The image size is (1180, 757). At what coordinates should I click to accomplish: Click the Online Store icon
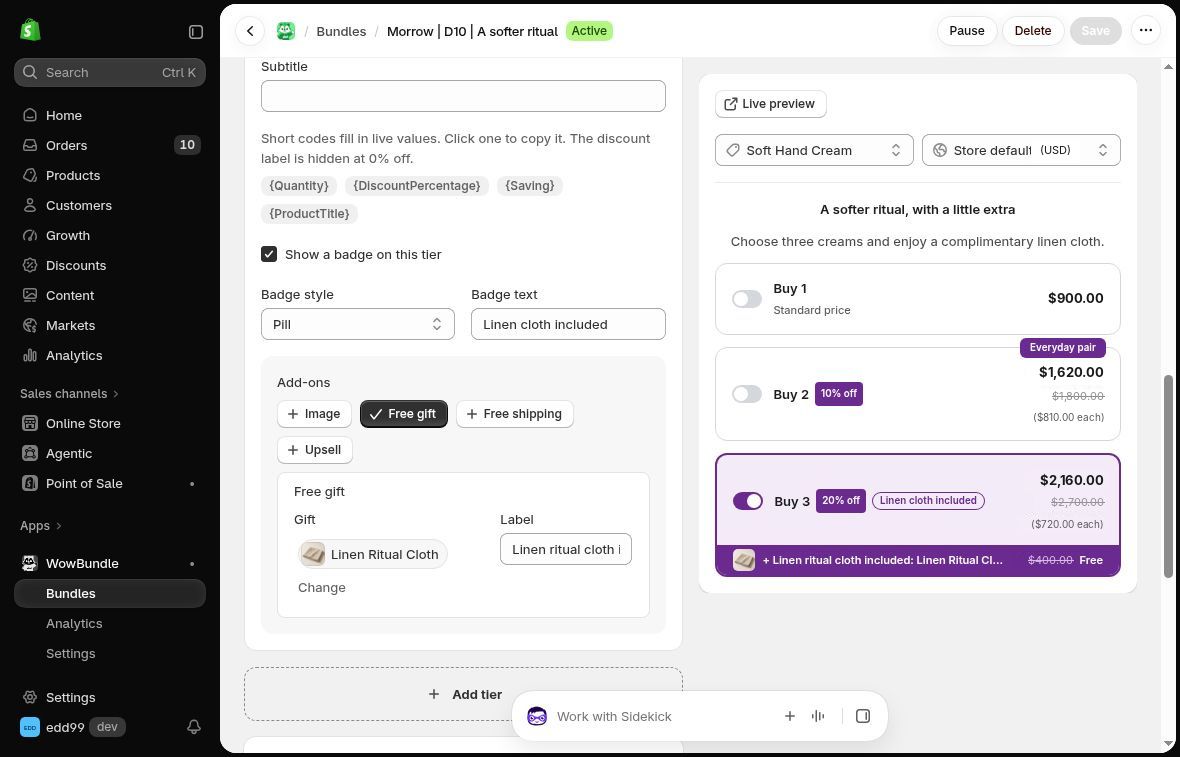(x=30, y=423)
